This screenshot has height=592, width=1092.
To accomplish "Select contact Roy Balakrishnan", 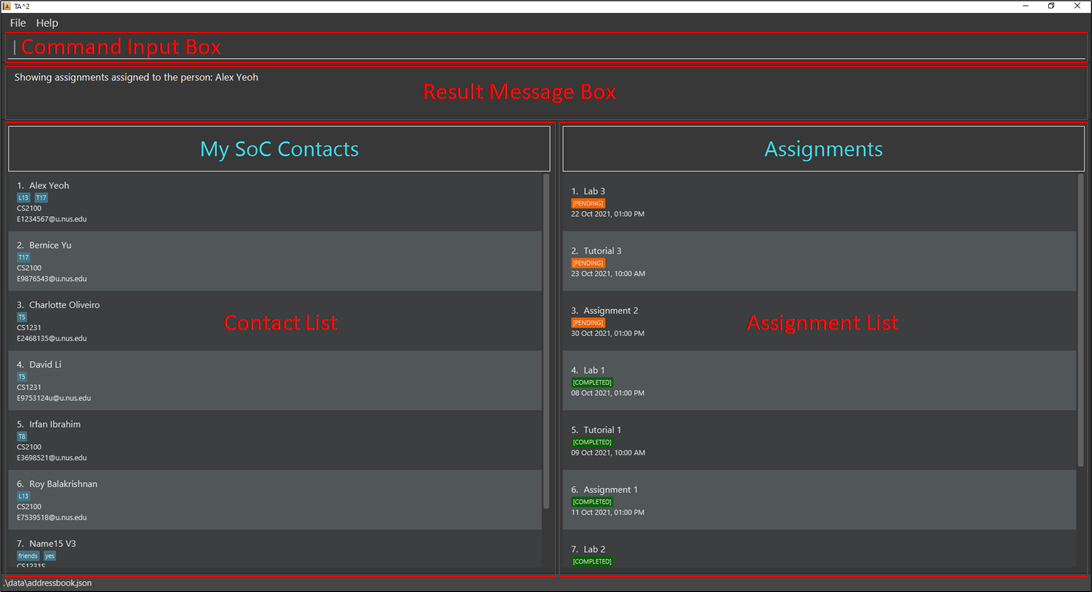I will (x=63, y=484).
